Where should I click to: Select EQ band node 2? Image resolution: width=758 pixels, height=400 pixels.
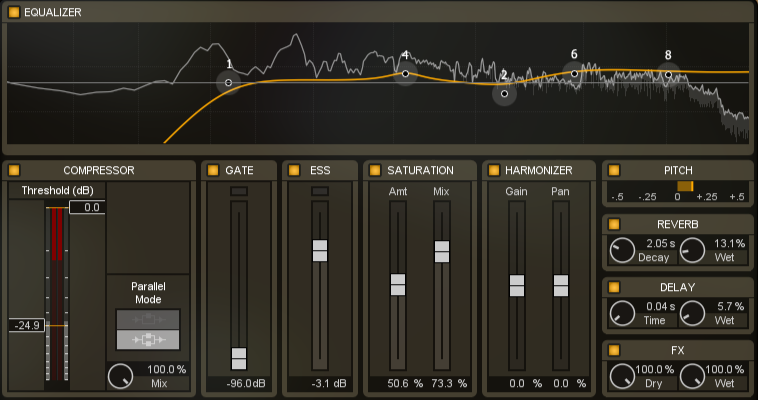pyautogui.click(x=504, y=93)
